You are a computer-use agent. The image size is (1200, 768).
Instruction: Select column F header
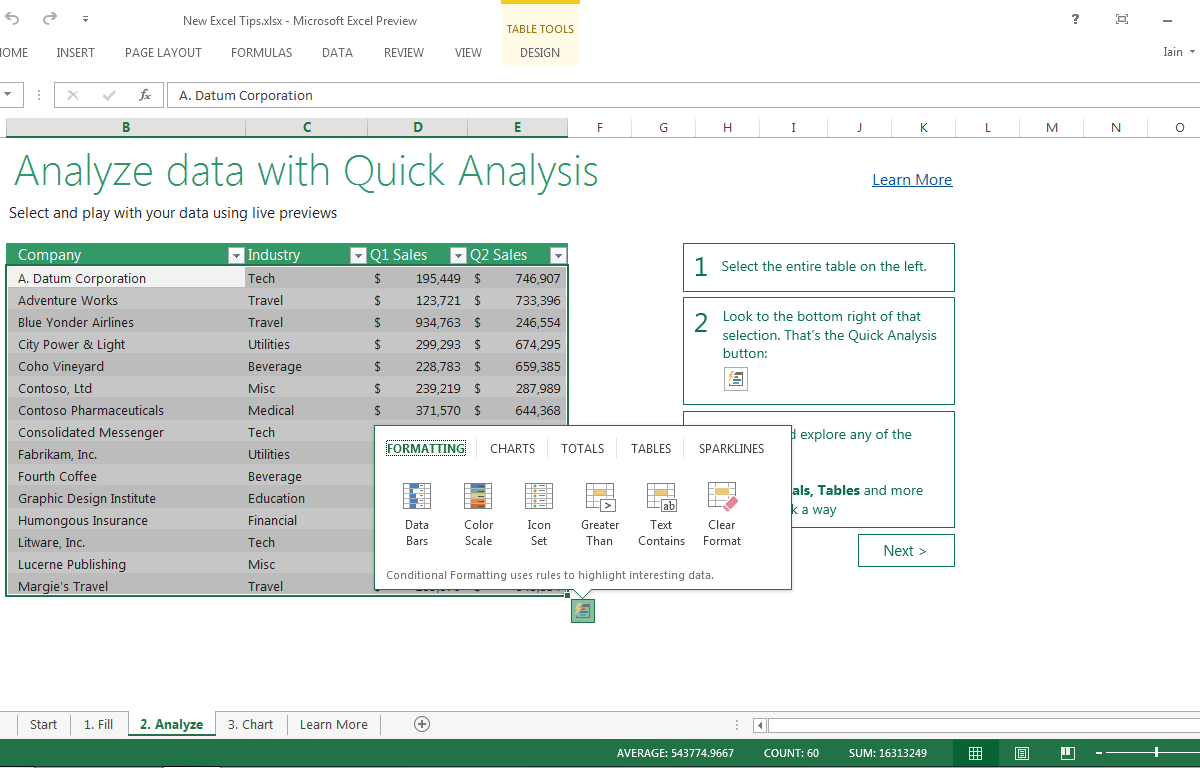tap(600, 127)
